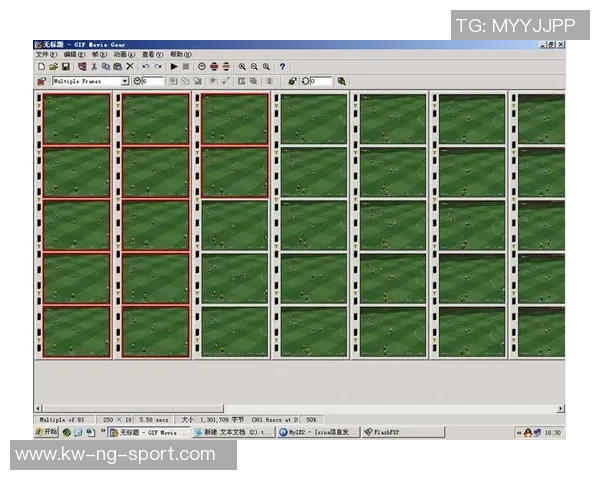Image resolution: width=600 pixels, height=480 pixels.
Task: Open help with the question mark icon
Action: pos(283,66)
